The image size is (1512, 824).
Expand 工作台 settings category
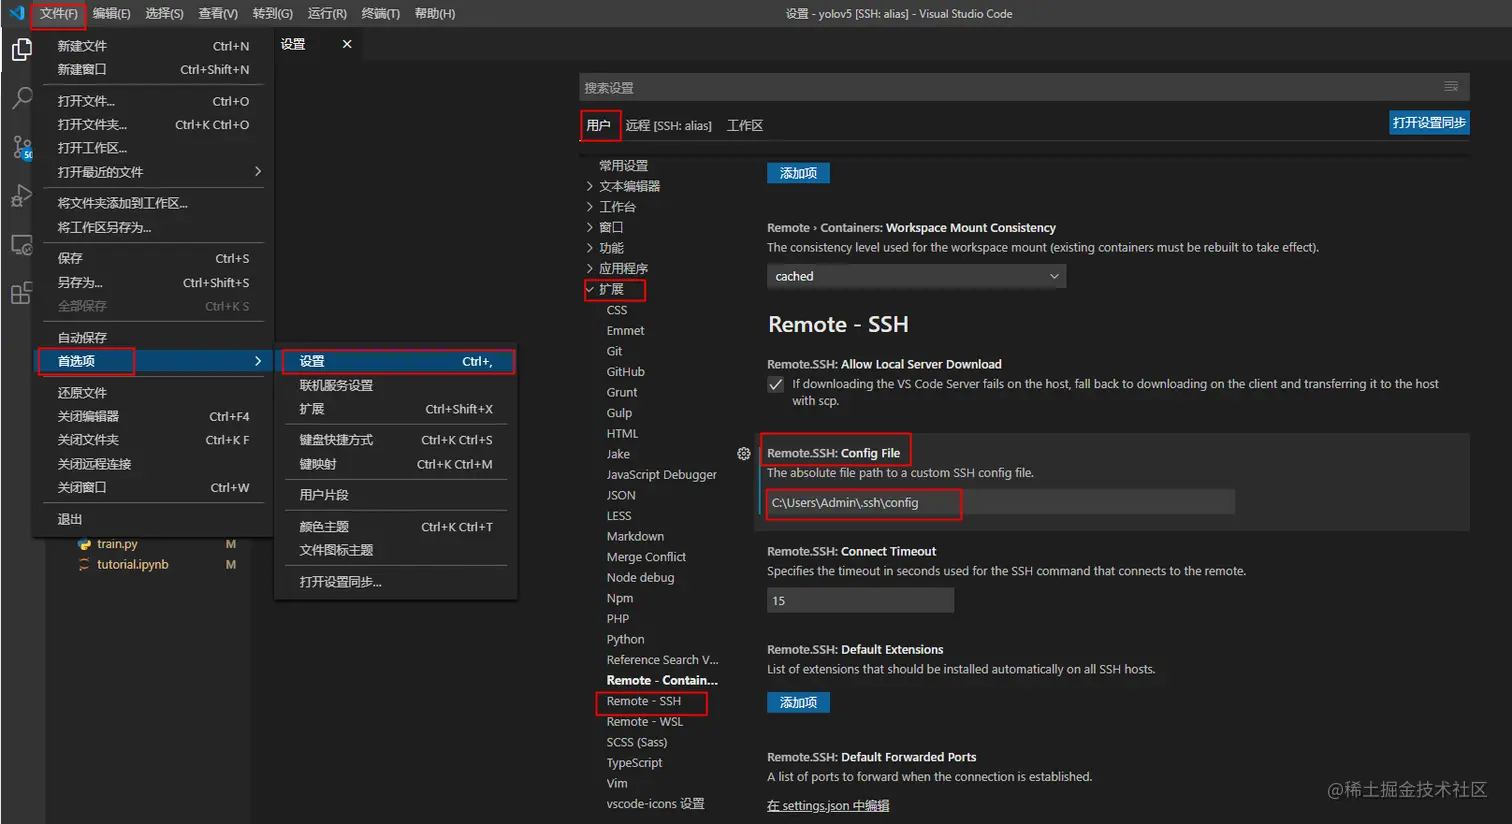tap(590, 207)
